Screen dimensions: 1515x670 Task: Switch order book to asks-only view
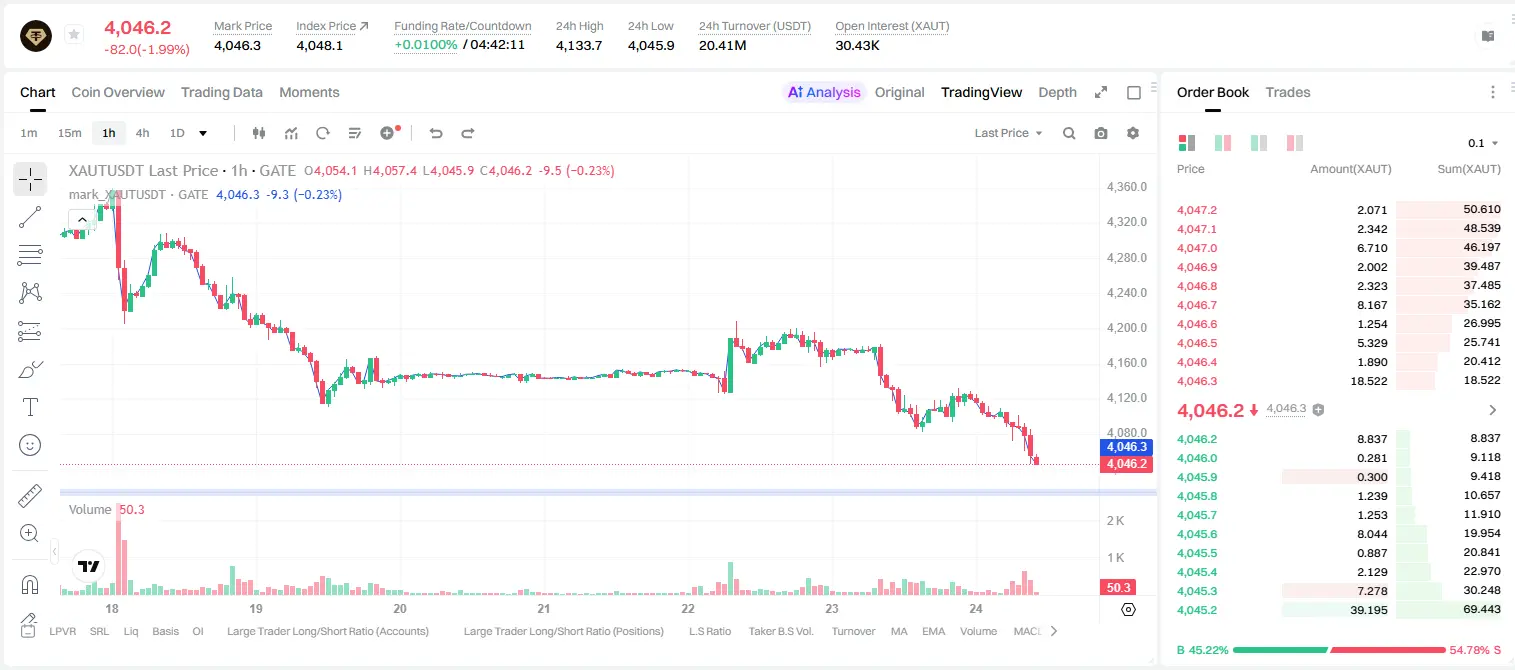1295,143
